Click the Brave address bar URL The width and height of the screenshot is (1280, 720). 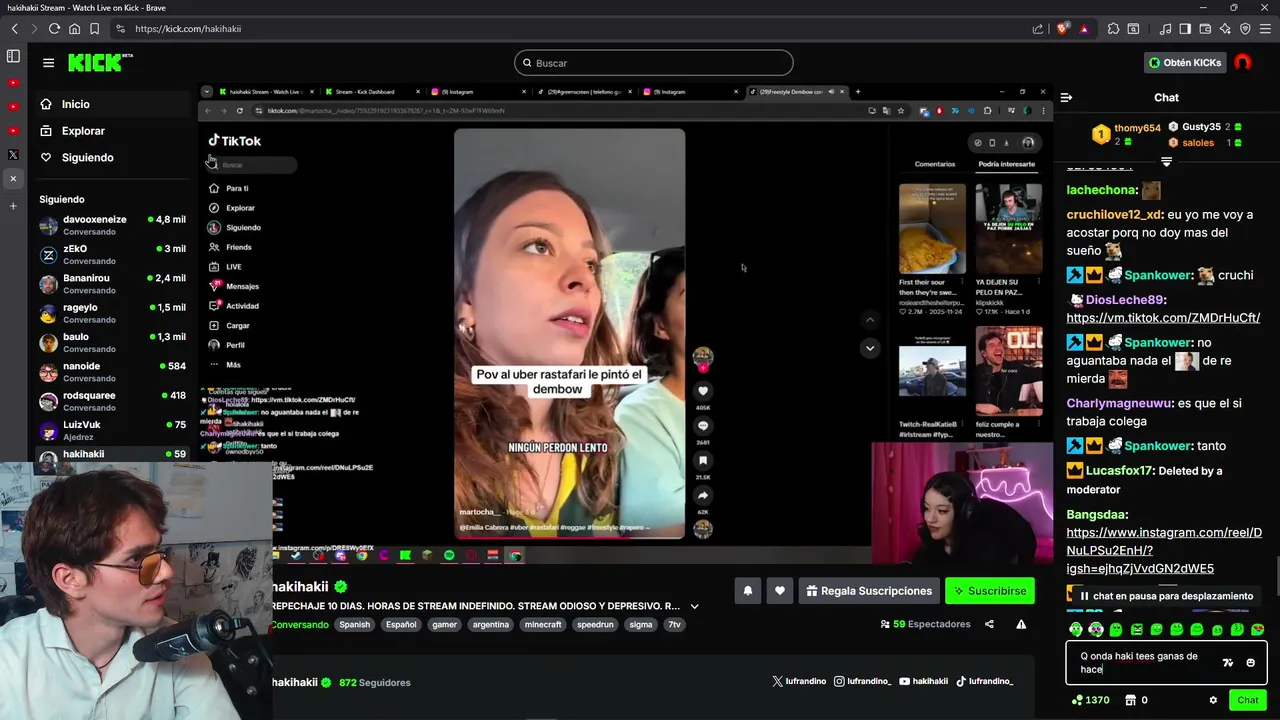pyautogui.click(x=188, y=29)
